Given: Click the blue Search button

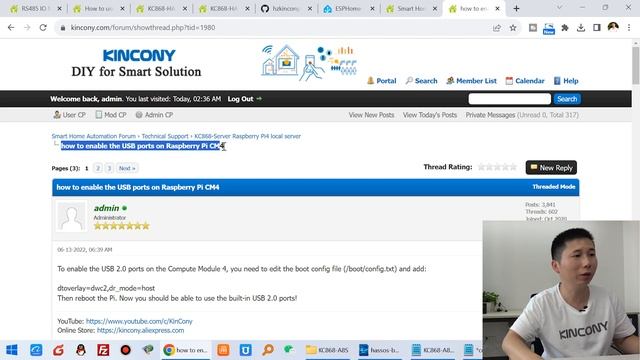Looking at the screenshot, I should tap(567, 99).
